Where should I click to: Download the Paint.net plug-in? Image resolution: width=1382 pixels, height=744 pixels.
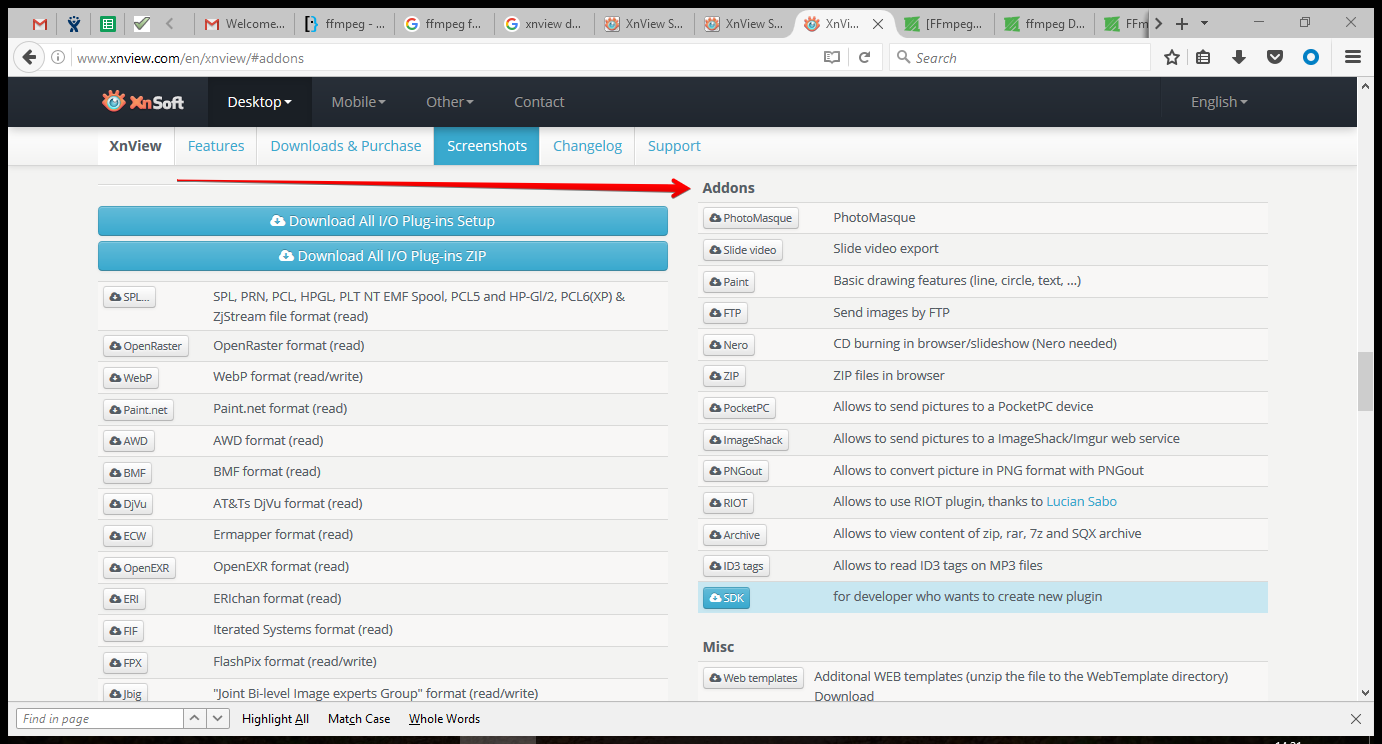[138, 409]
